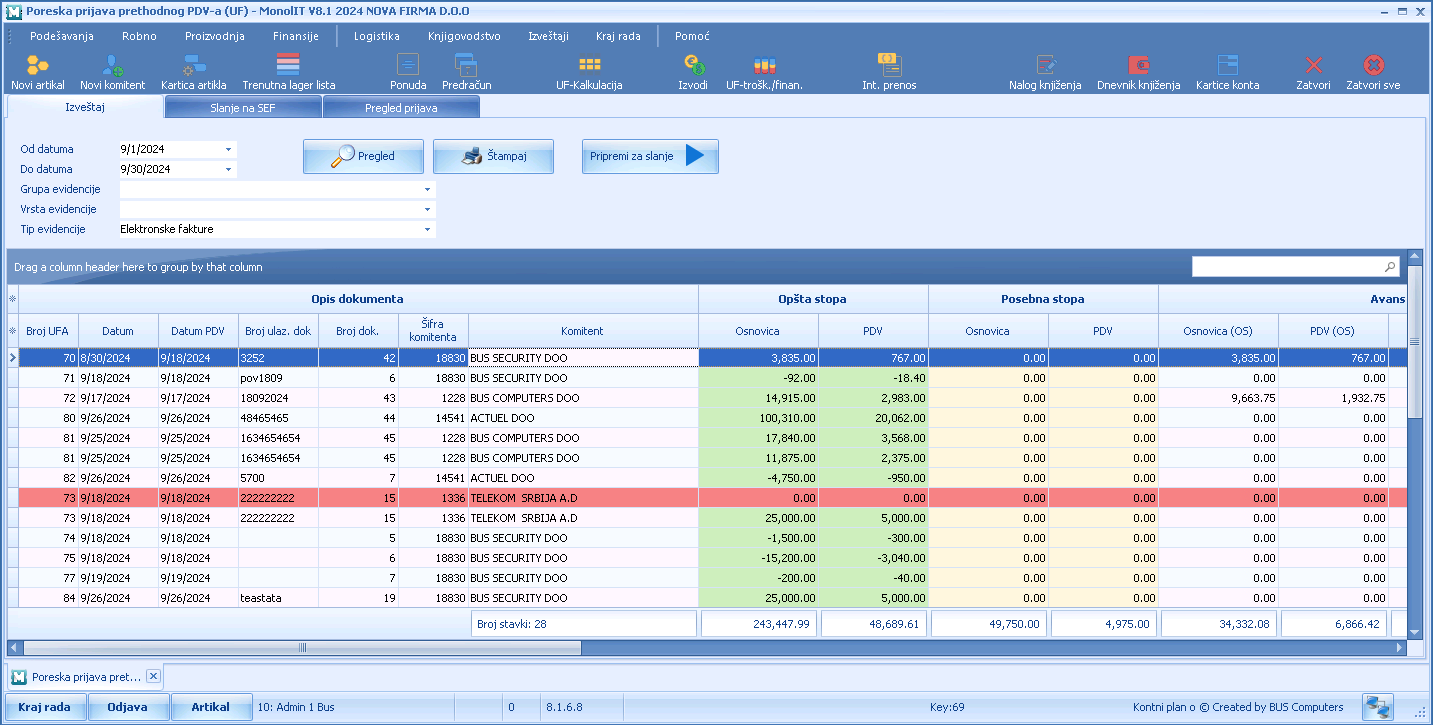
Task: Click the Pregled button
Action: coord(363,156)
